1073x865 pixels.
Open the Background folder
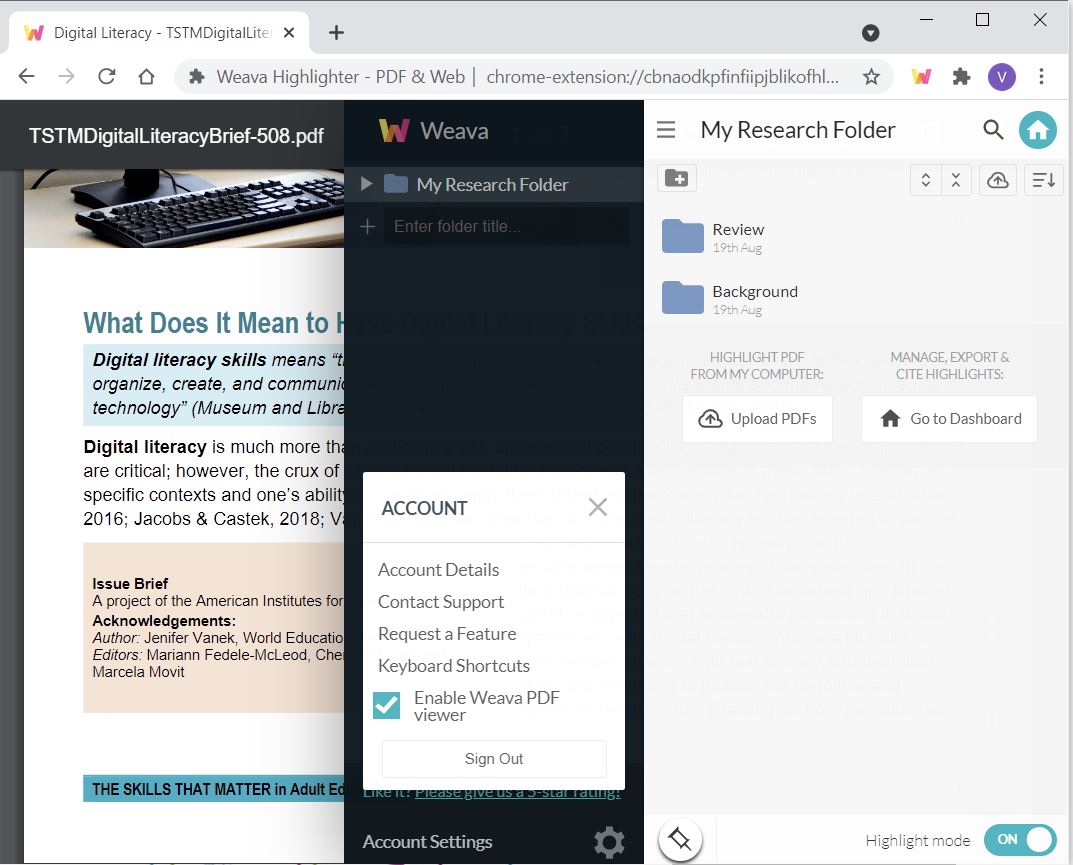[729, 299]
